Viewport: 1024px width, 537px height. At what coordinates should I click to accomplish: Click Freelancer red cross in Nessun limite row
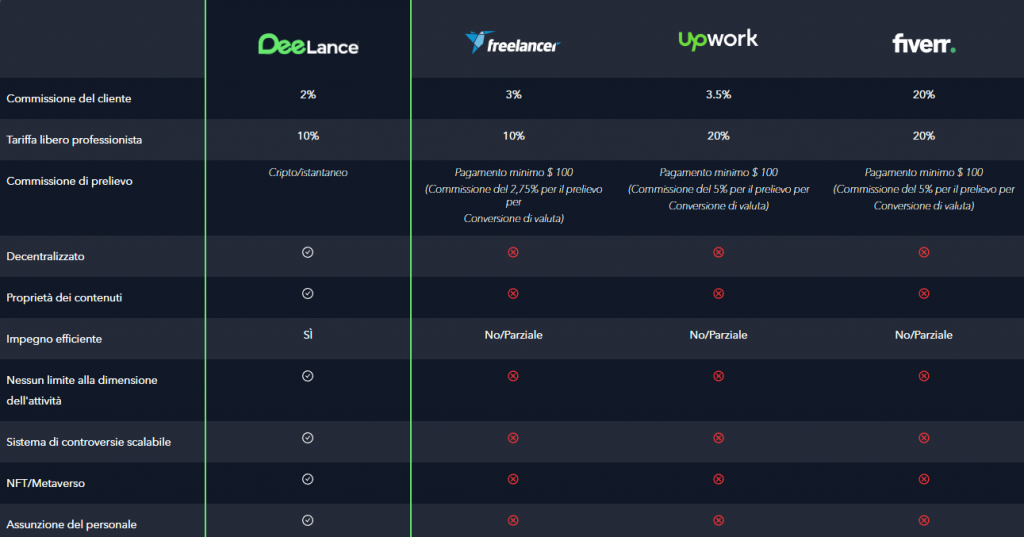513,376
